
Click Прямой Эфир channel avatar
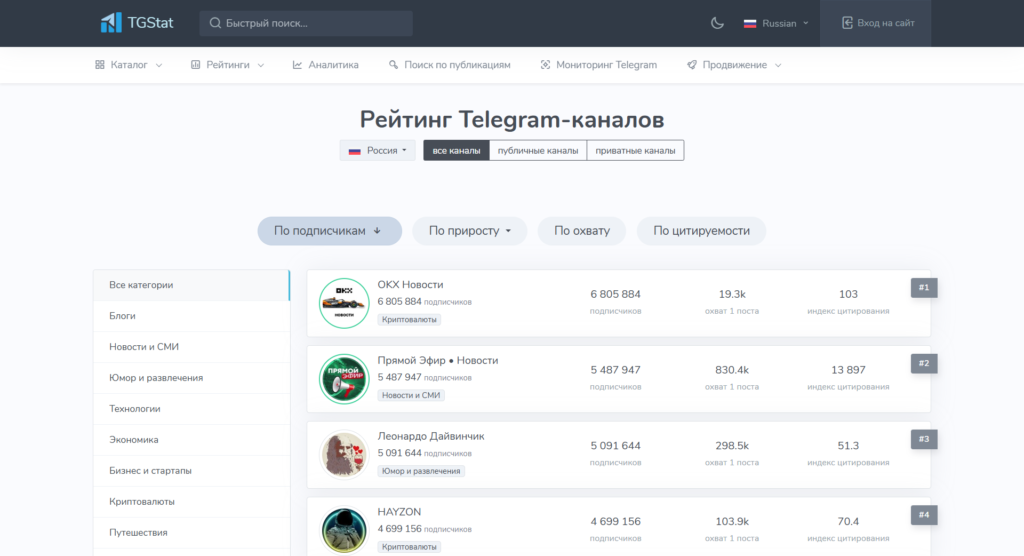click(344, 379)
